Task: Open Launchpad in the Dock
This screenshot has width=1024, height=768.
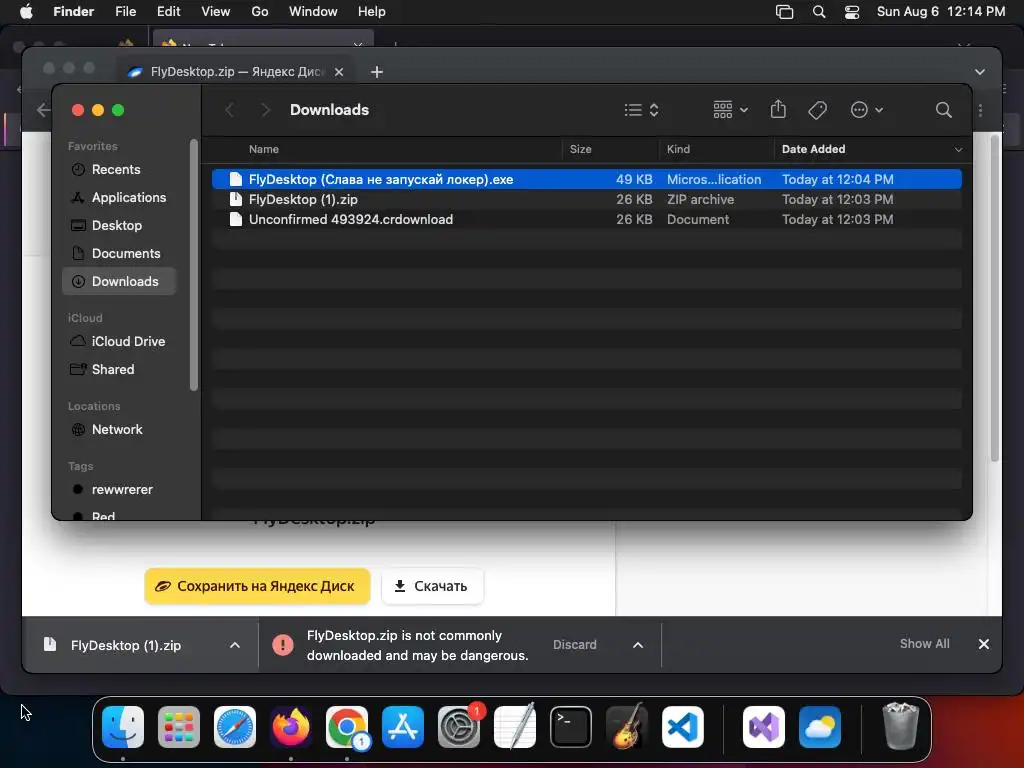Action: pos(178,727)
